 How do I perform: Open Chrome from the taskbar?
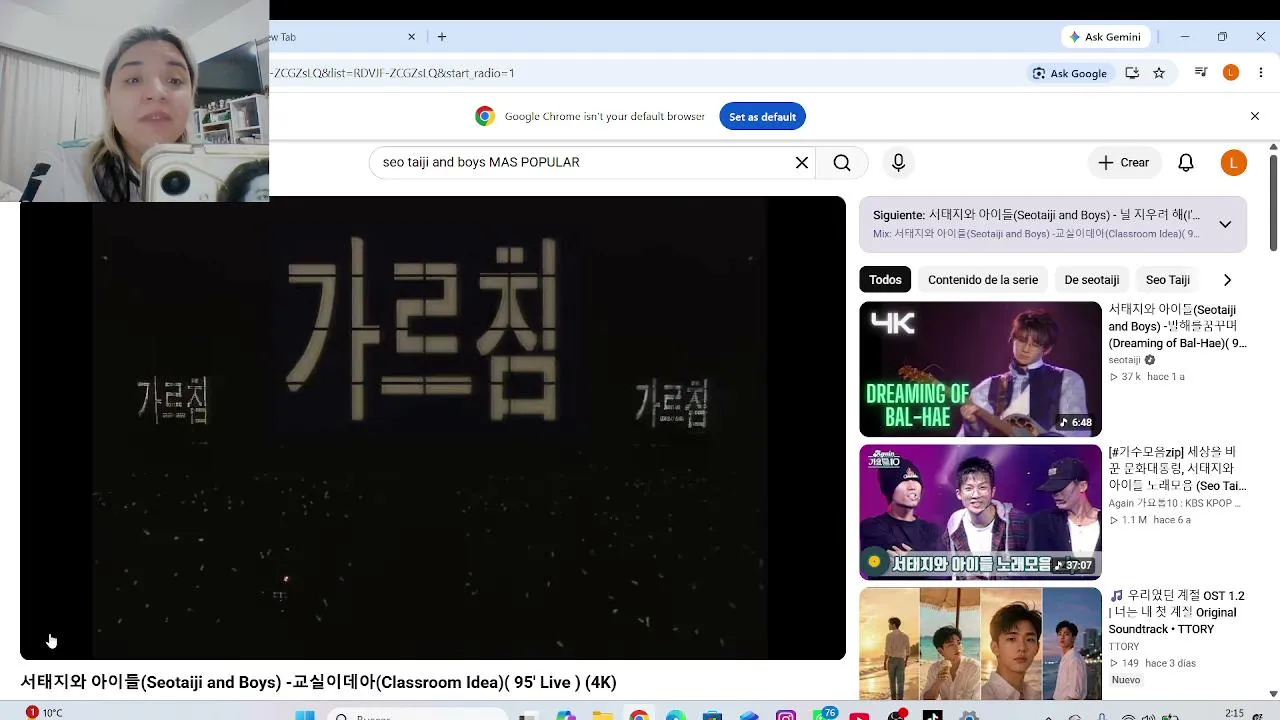pos(638,715)
